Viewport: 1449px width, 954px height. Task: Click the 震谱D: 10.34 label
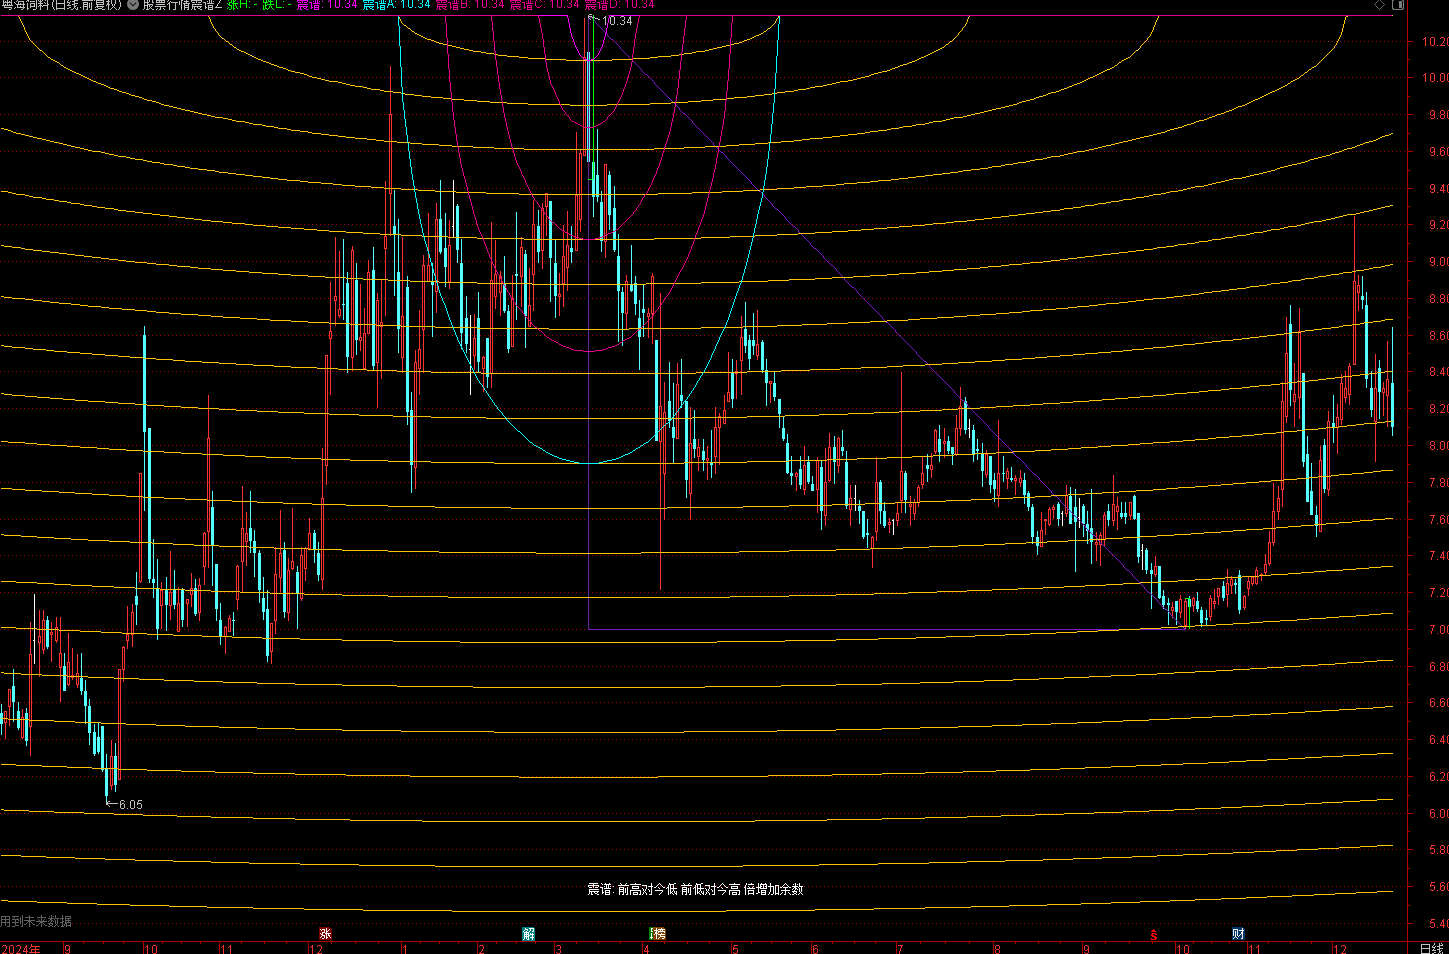(619, 5)
